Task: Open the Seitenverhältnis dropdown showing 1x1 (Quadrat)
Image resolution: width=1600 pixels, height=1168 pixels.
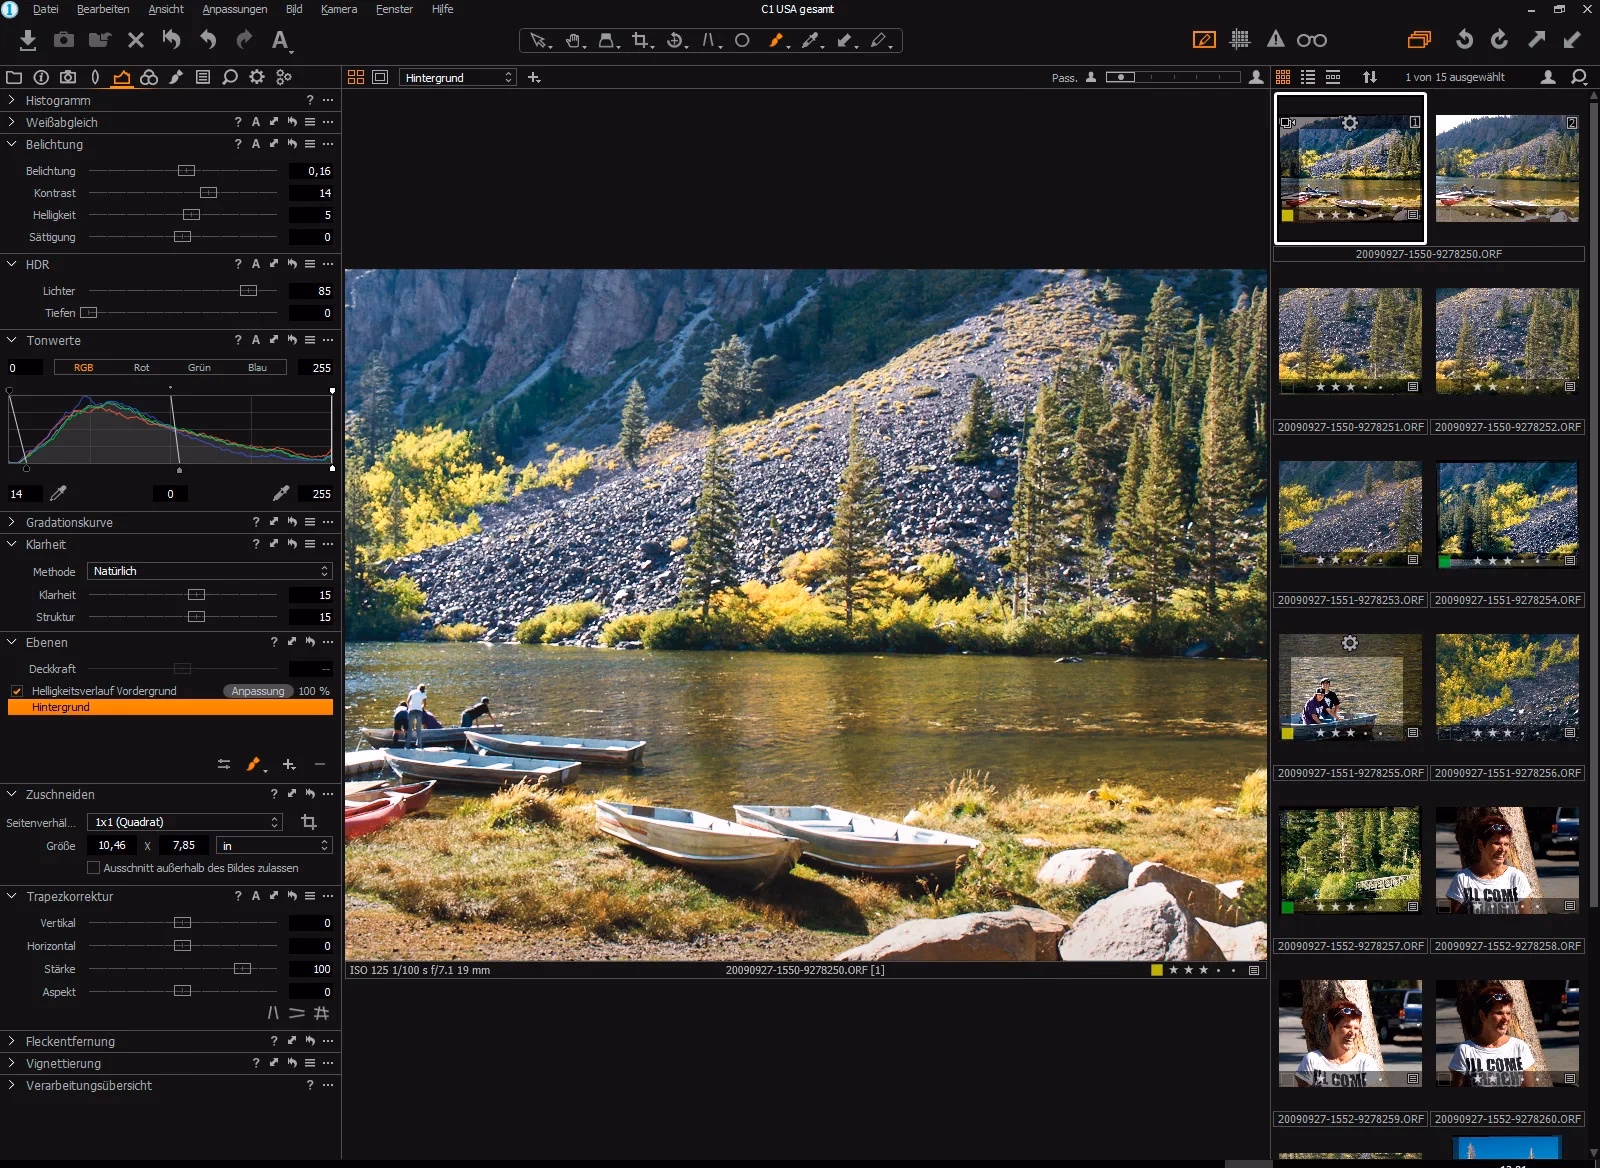Action: click(184, 821)
